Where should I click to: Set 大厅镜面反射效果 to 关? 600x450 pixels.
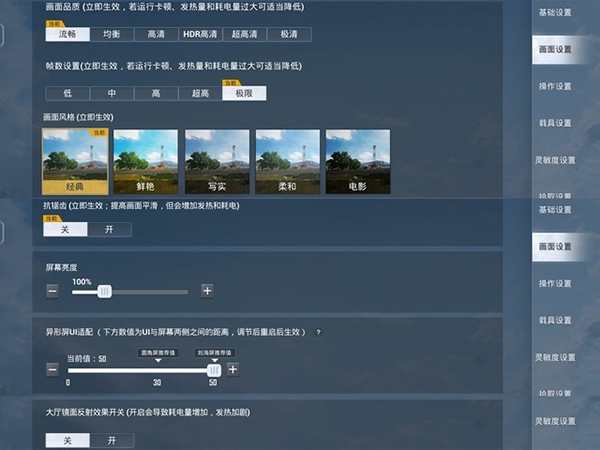68,440
